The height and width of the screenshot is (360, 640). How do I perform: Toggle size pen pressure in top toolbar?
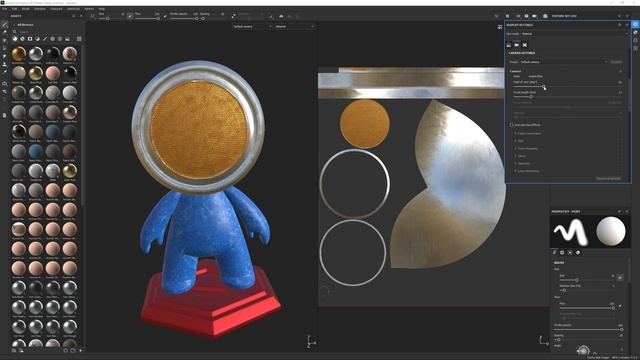[130, 16]
